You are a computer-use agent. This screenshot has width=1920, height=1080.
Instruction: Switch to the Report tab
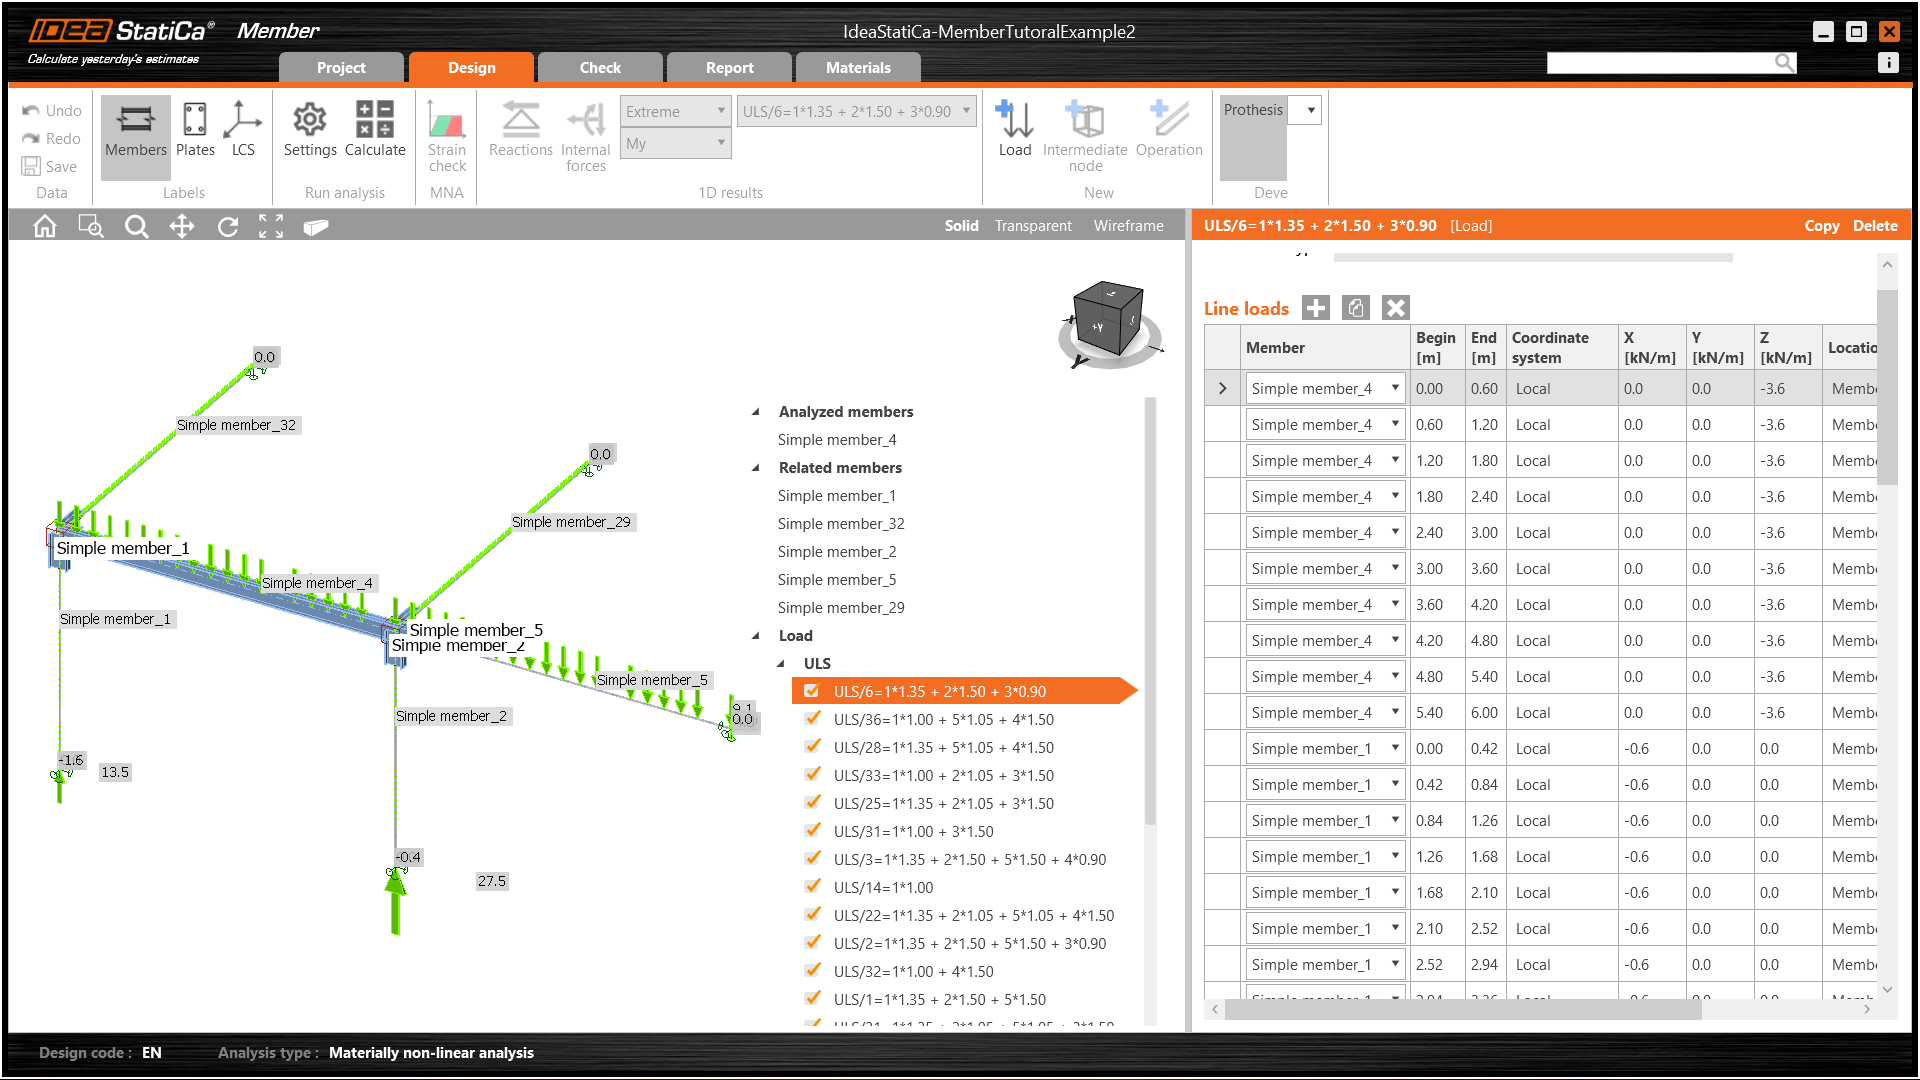pyautogui.click(x=729, y=67)
